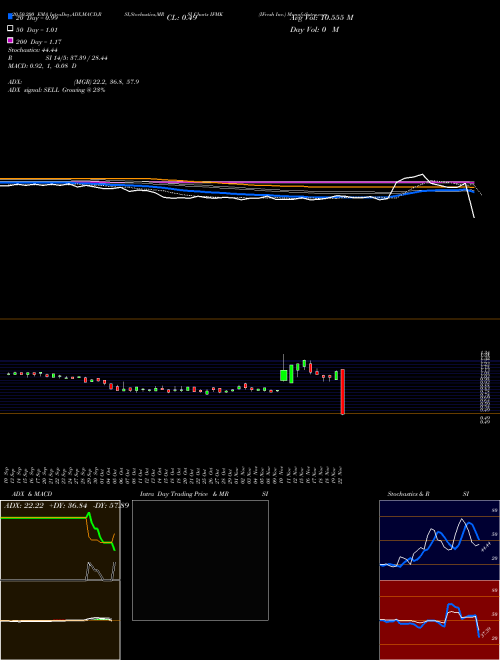Click the 'Stochastics: 44.44' reading

[x=32, y=50]
